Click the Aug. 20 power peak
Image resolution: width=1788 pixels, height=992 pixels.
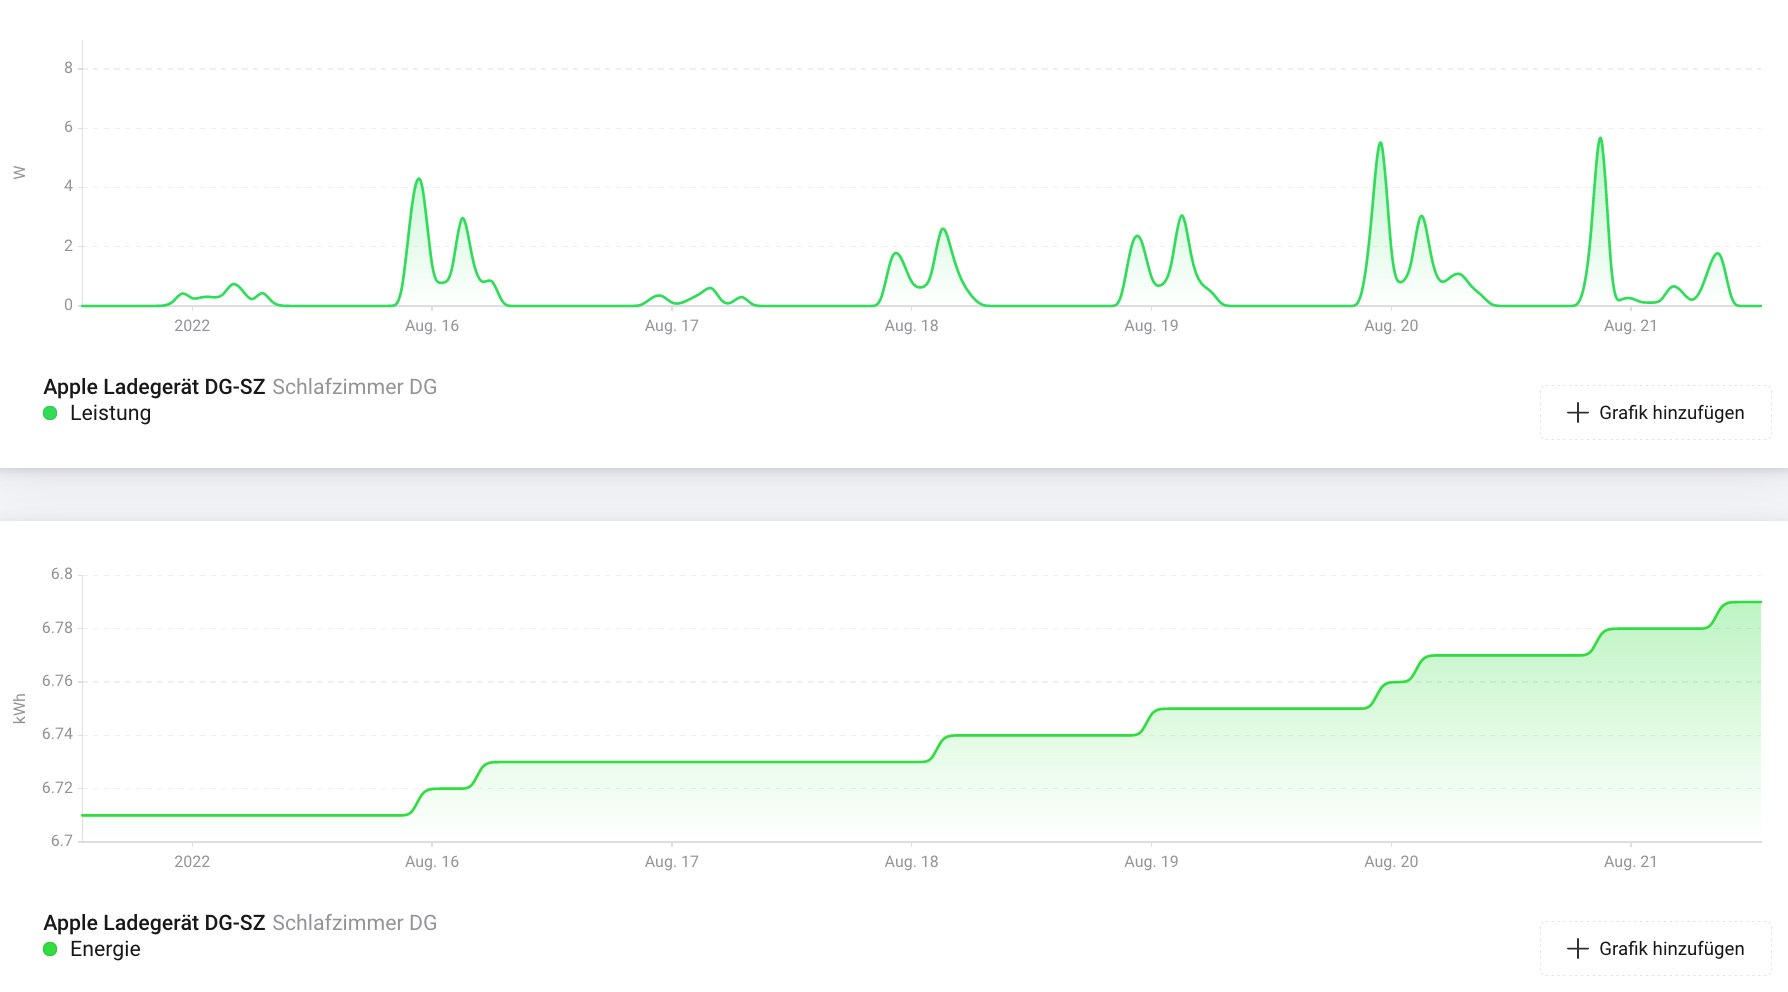[x=1380, y=144]
